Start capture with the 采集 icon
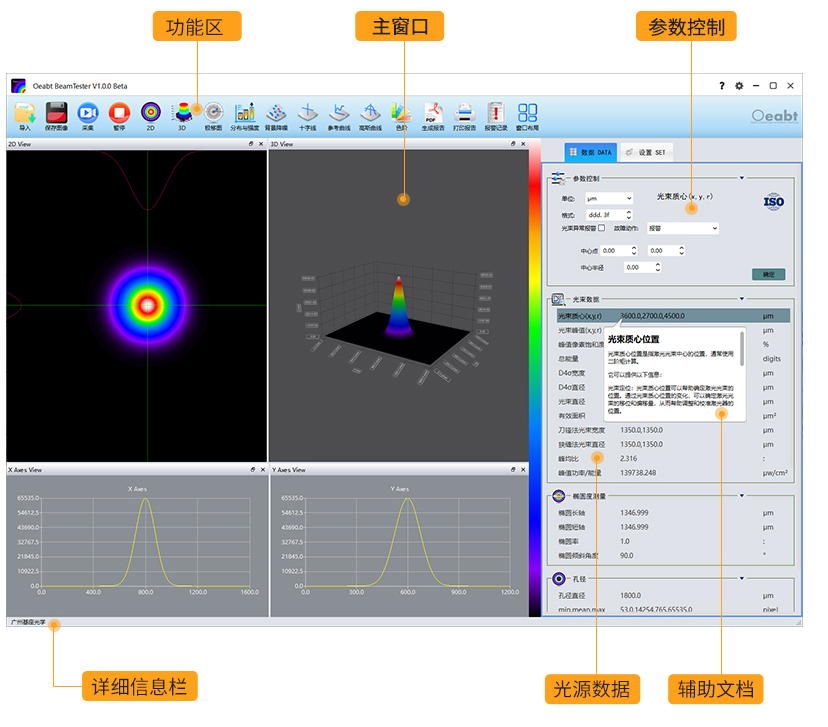 pyautogui.click(x=88, y=115)
